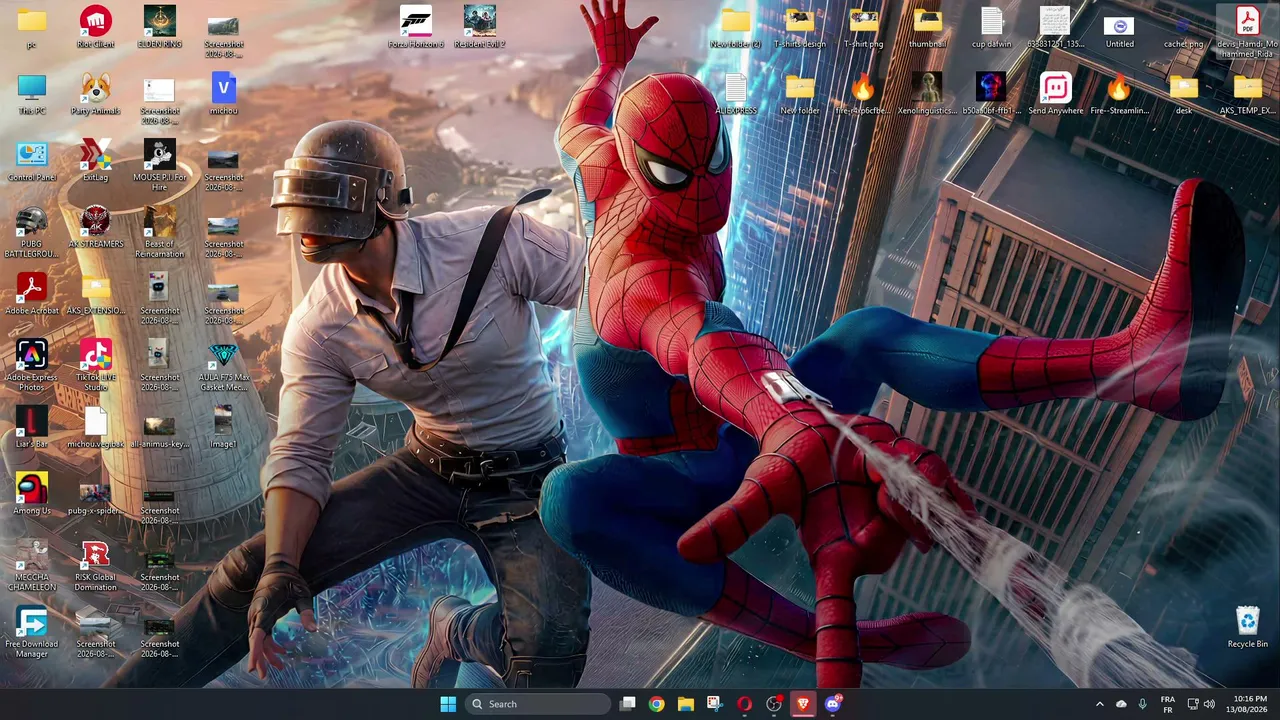Image resolution: width=1280 pixels, height=720 pixels.
Task: Expand the hidden system tray icons
Action: (1100, 704)
